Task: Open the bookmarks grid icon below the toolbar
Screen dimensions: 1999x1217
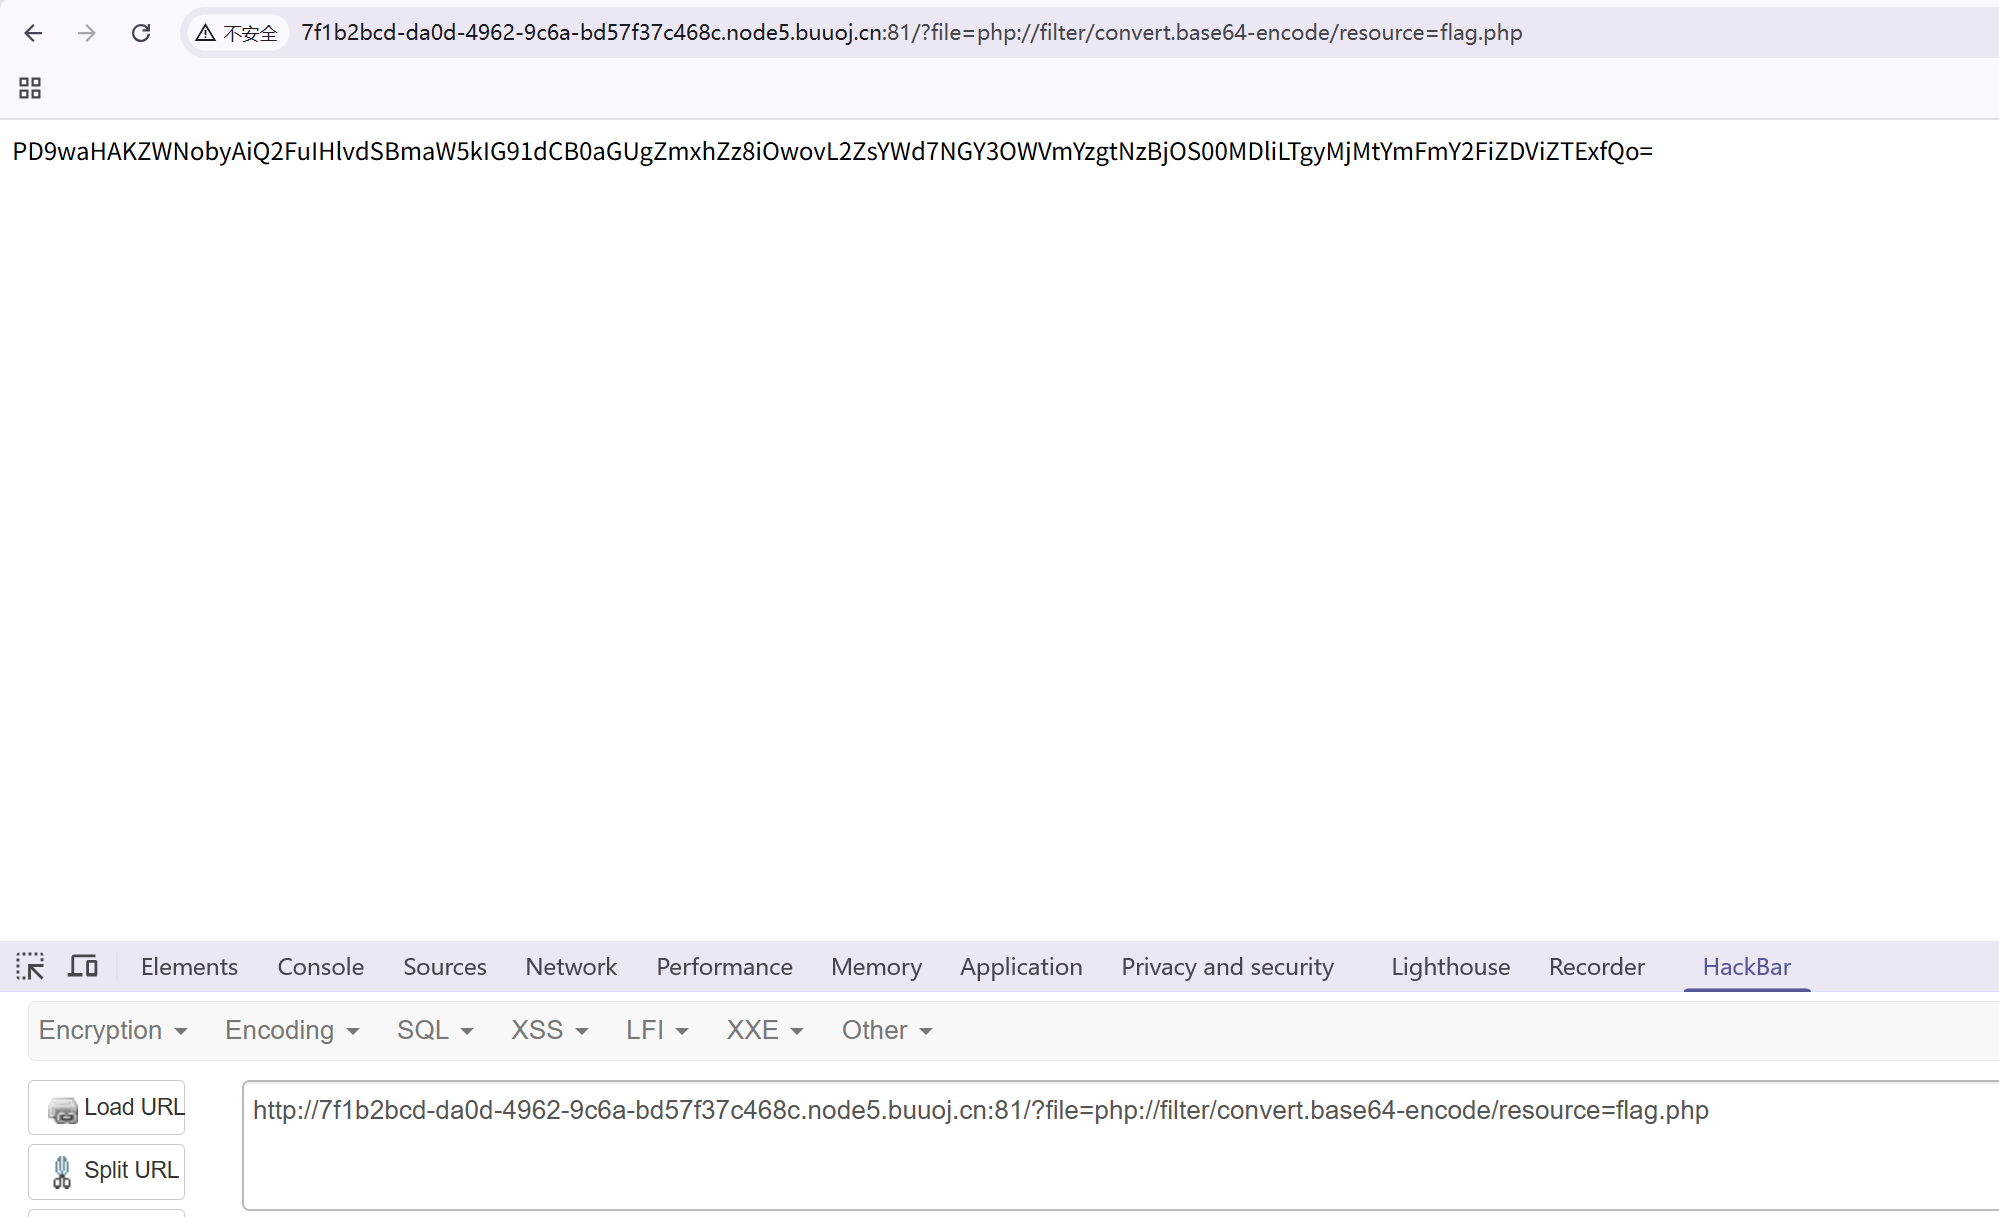Action: coord(29,88)
